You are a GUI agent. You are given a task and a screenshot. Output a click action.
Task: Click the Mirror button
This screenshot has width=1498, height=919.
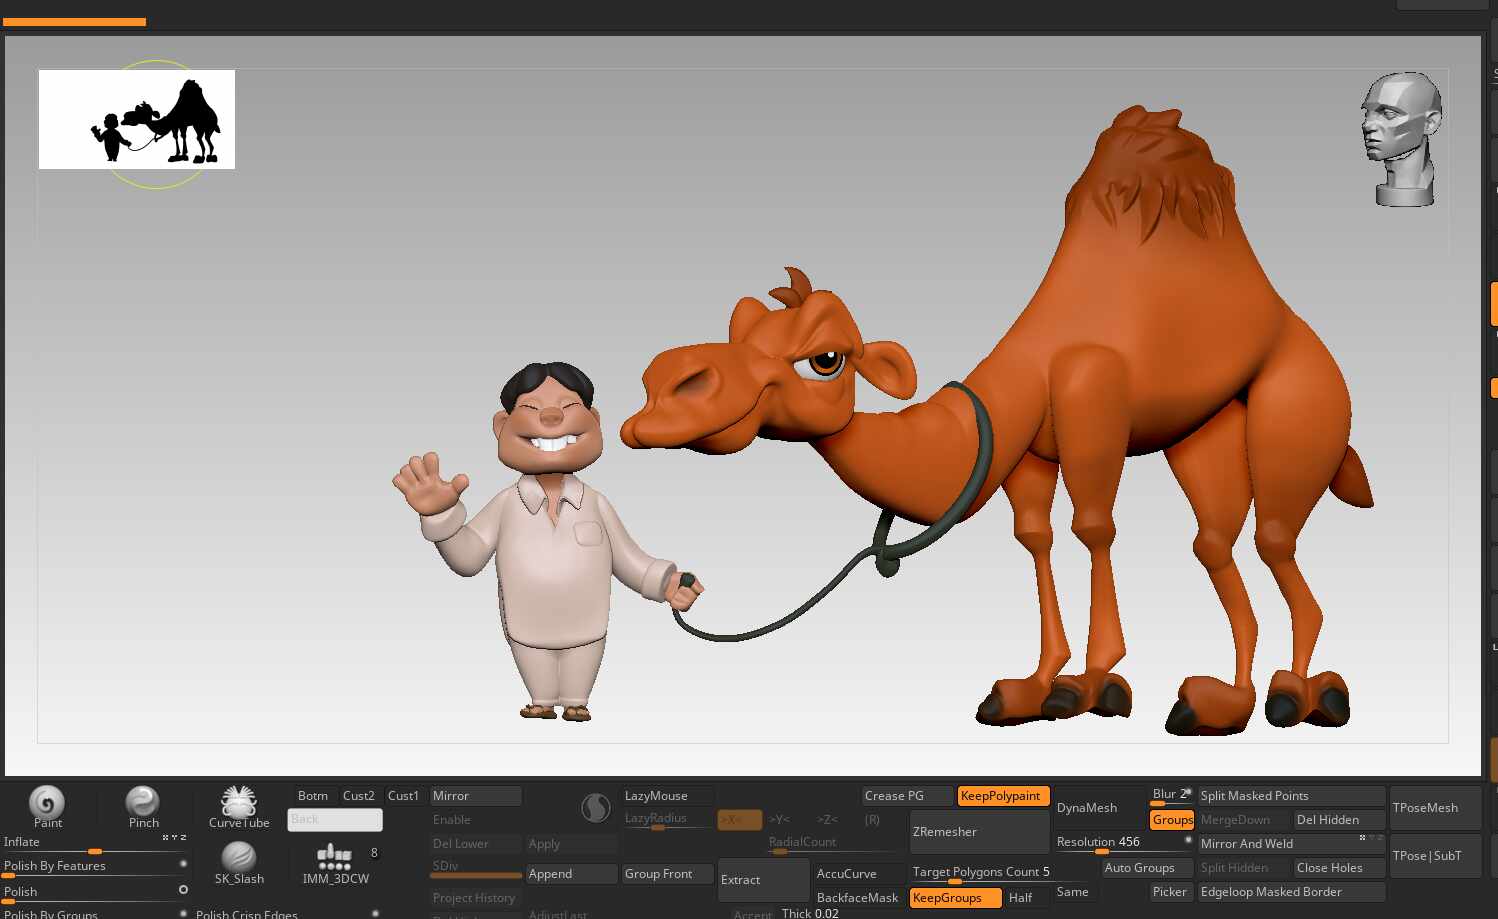tap(475, 796)
